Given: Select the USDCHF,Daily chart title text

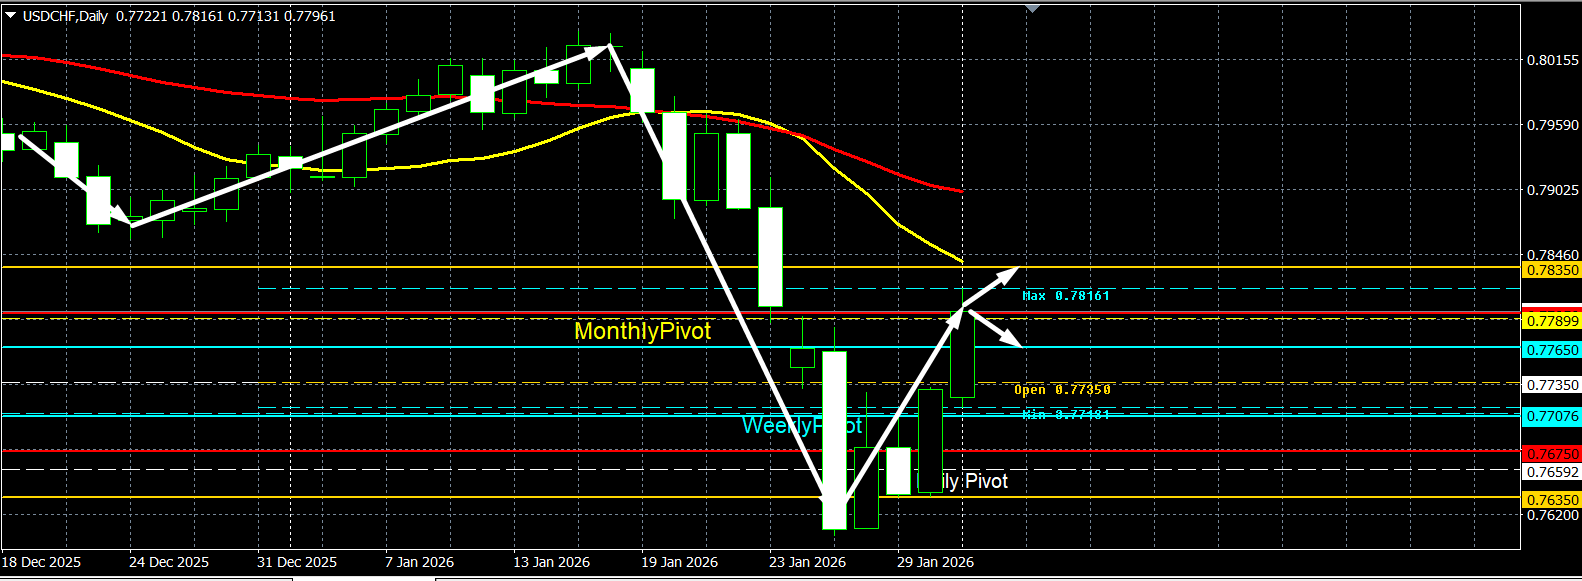Looking at the screenshot, I should tap(65, 16).
